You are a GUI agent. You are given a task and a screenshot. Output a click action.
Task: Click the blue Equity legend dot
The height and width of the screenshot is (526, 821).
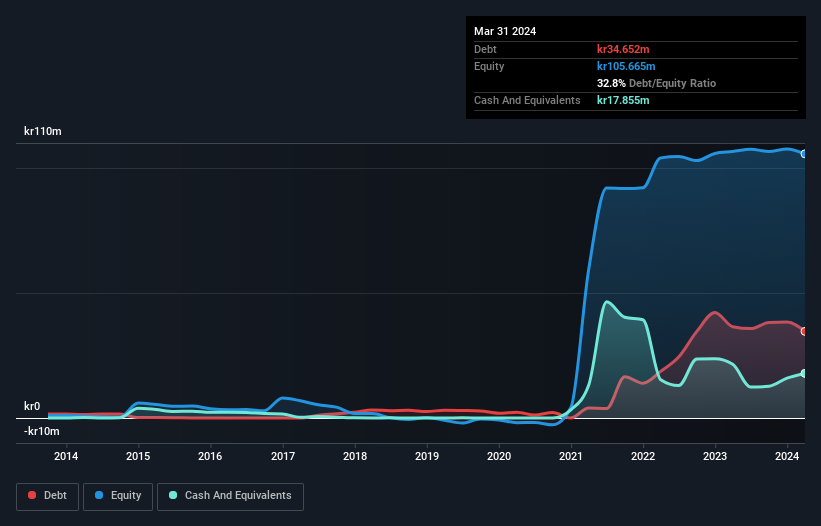[99, 495]
